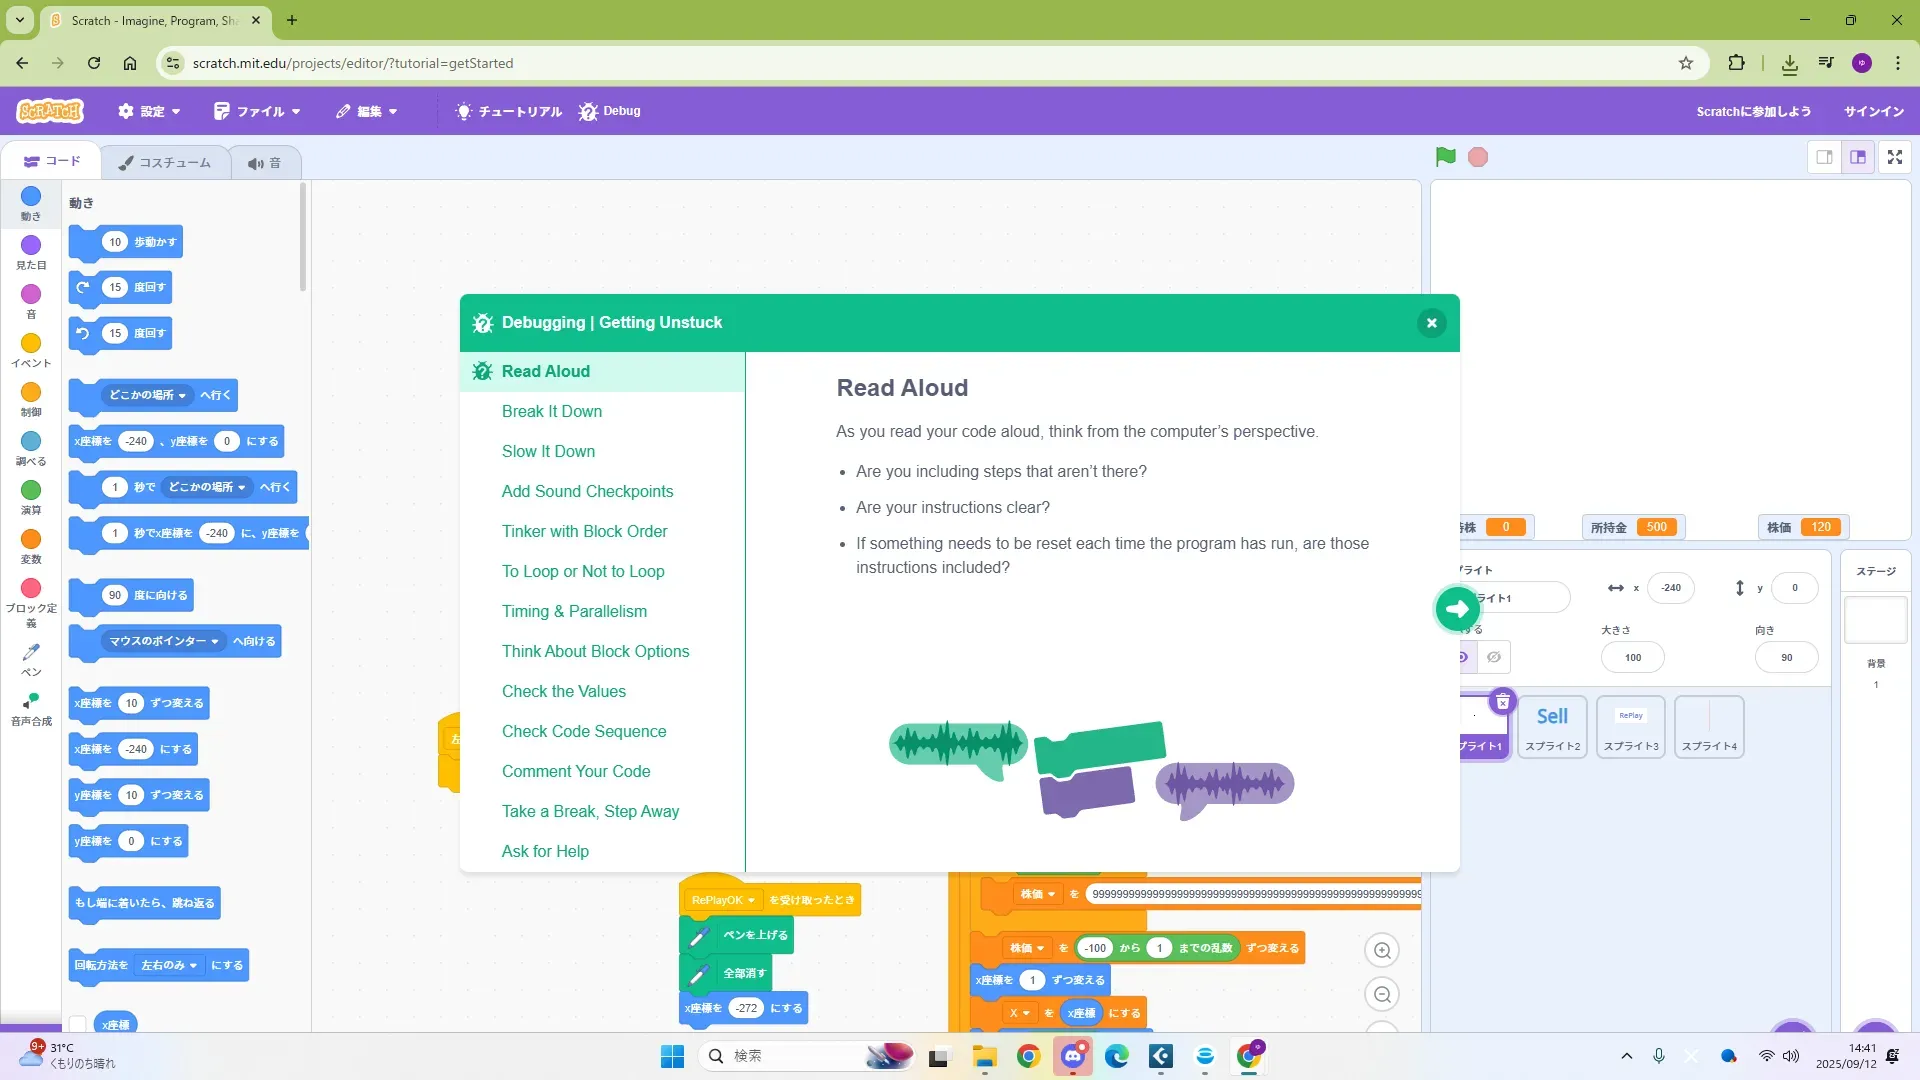
Task: Open the Break It Down topic
Action: point(551,411)
